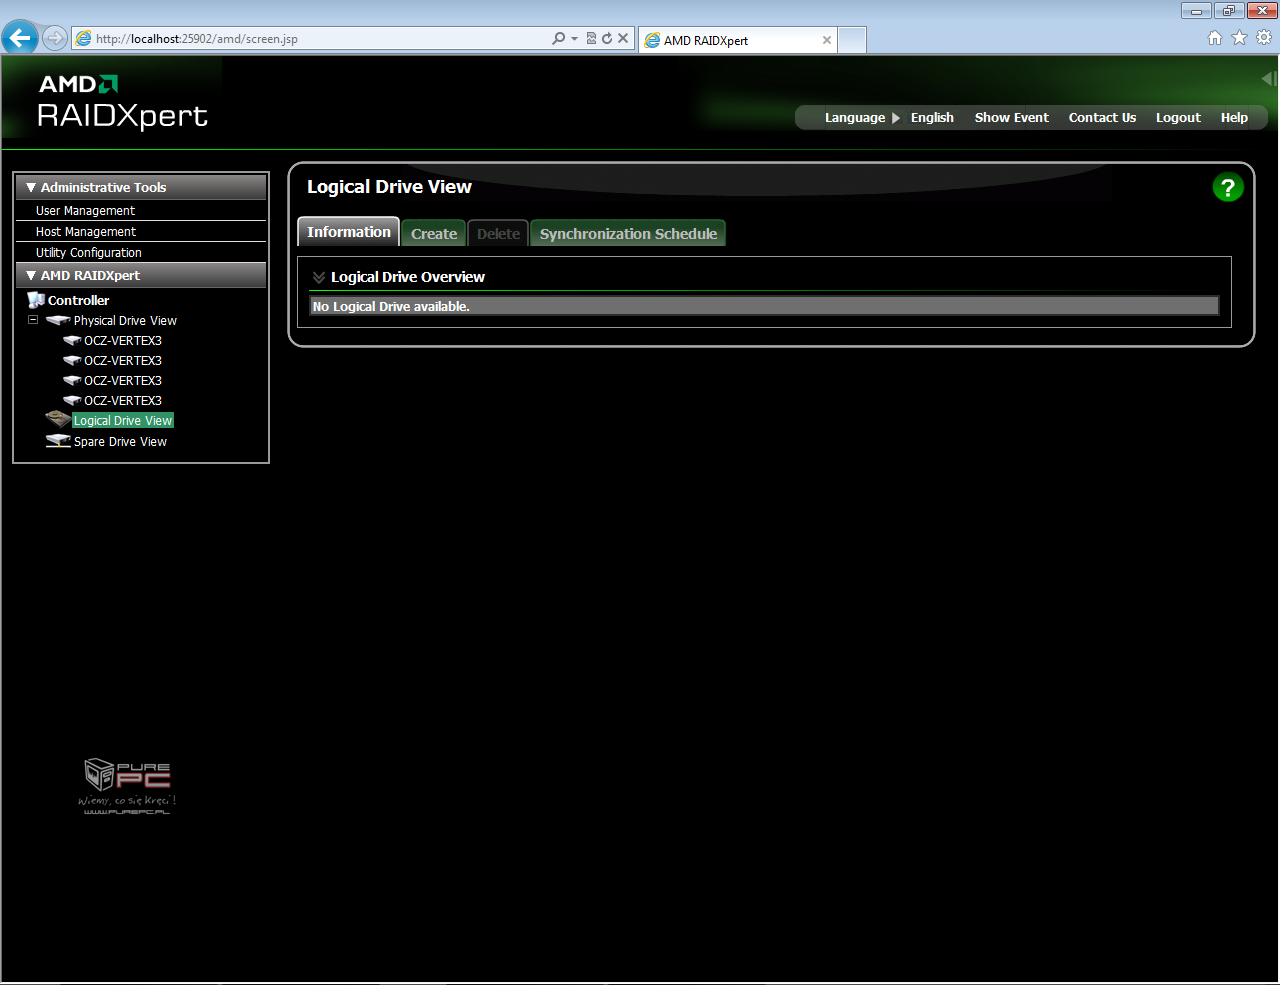The height and width of the screenshot is (985, 1280).
Task: Click 'No Logical Drive available.' message
Action: [x=391, y=306]
